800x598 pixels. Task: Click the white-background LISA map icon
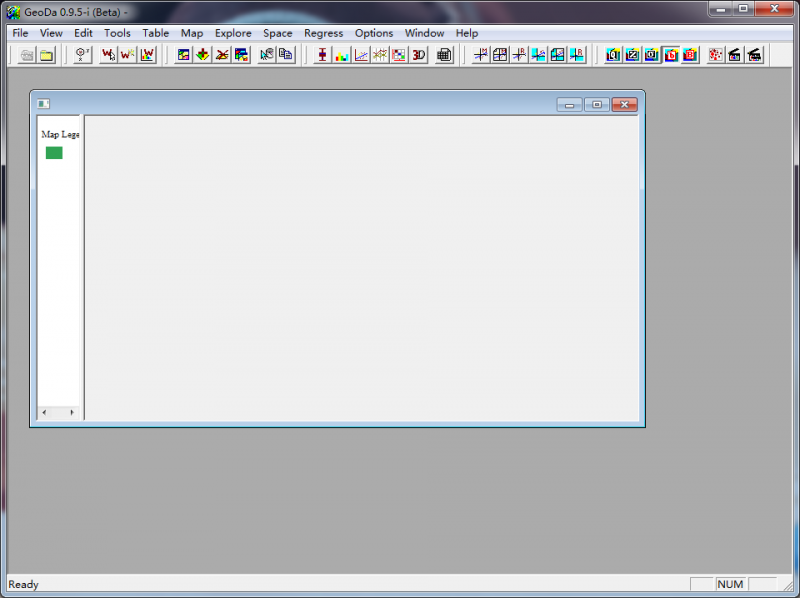click(x=500, y=55)
